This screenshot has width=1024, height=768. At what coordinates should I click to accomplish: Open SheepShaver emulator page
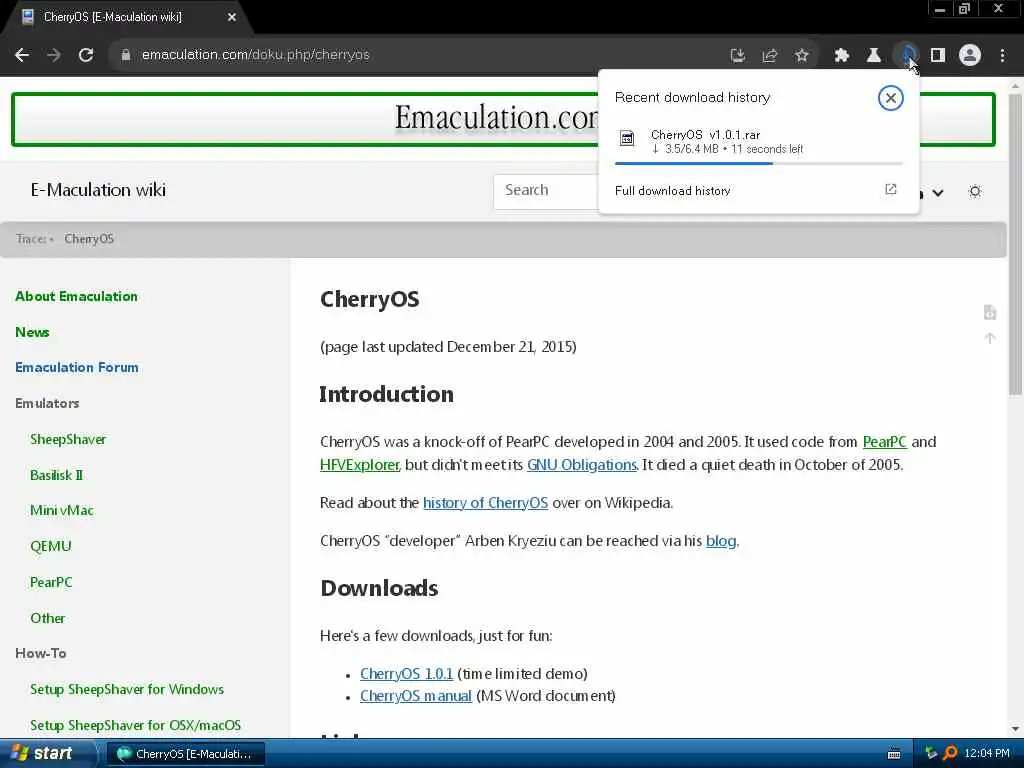[68, 440]
